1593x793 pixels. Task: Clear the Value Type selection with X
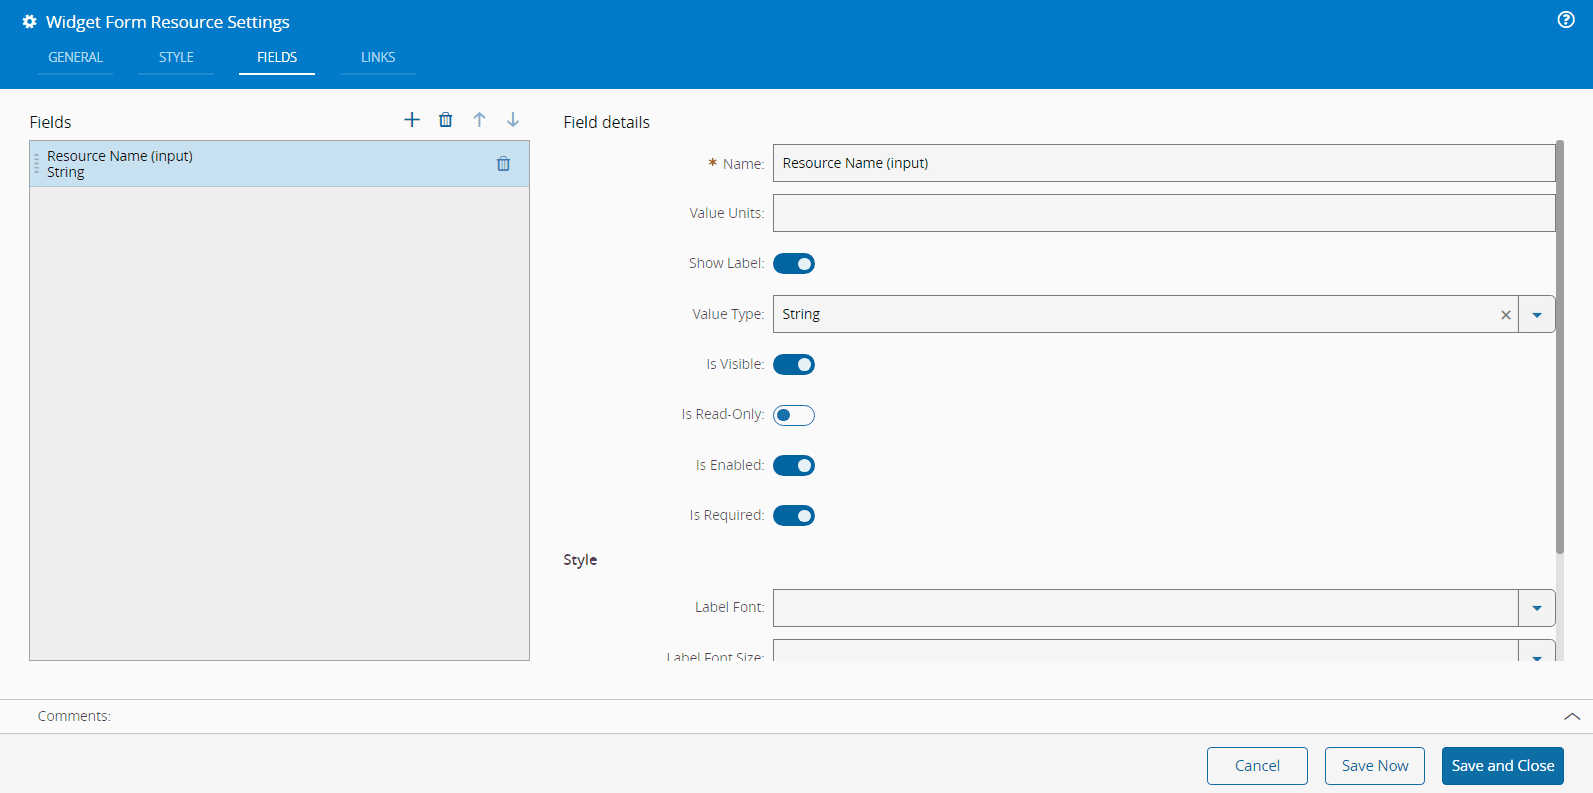[1505, 315]
